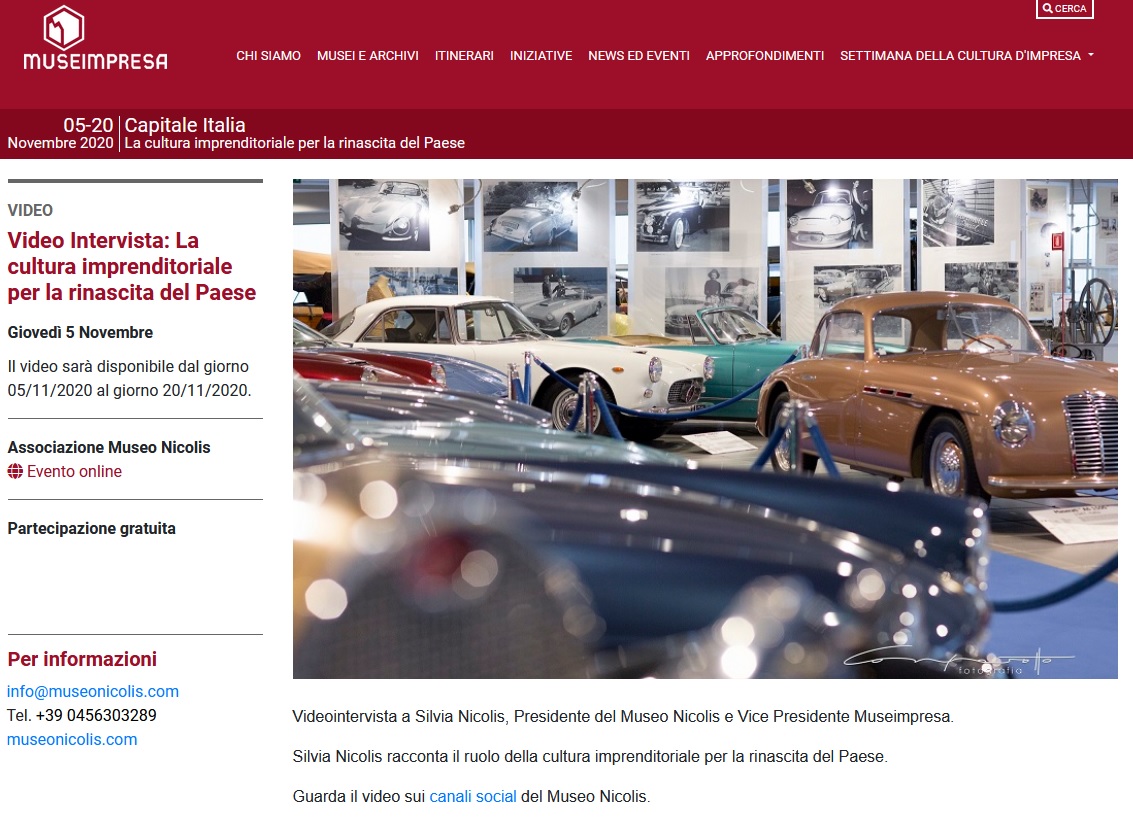Follow the canali social link
The image size is (1133, 829).
pos(473,796)
